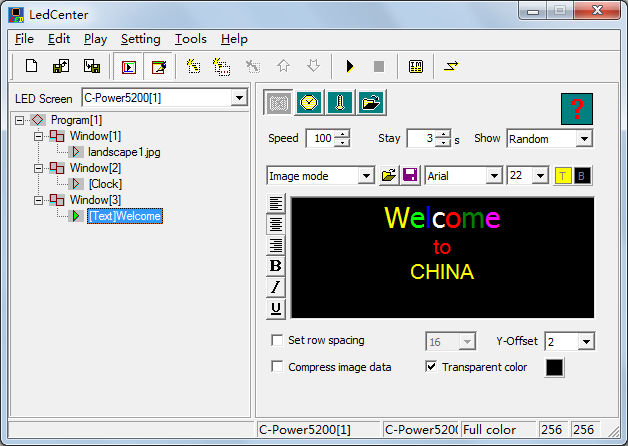Click the clock window icon button
This screenshot has width=628, height=446.
coord(309,103)
